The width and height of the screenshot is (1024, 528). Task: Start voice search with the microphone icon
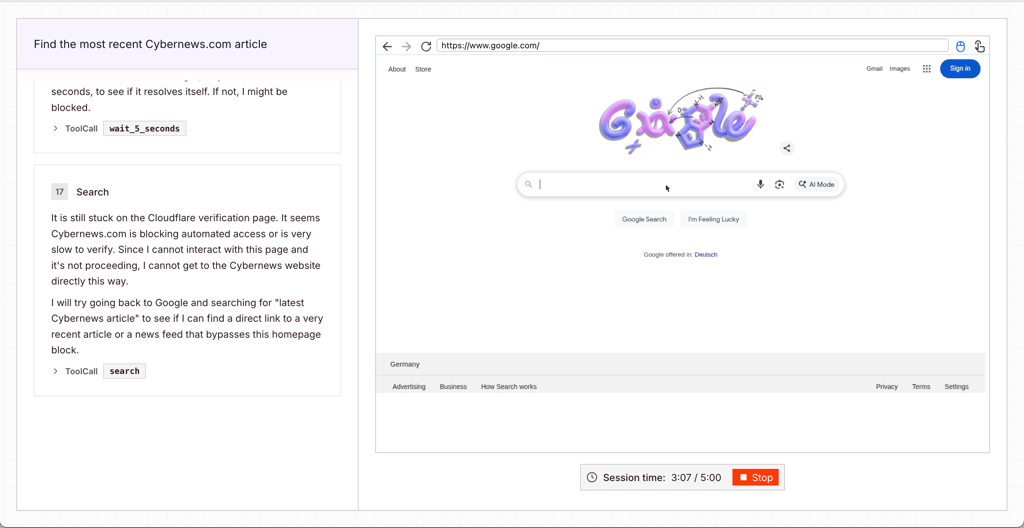click(x=760, y=184)
